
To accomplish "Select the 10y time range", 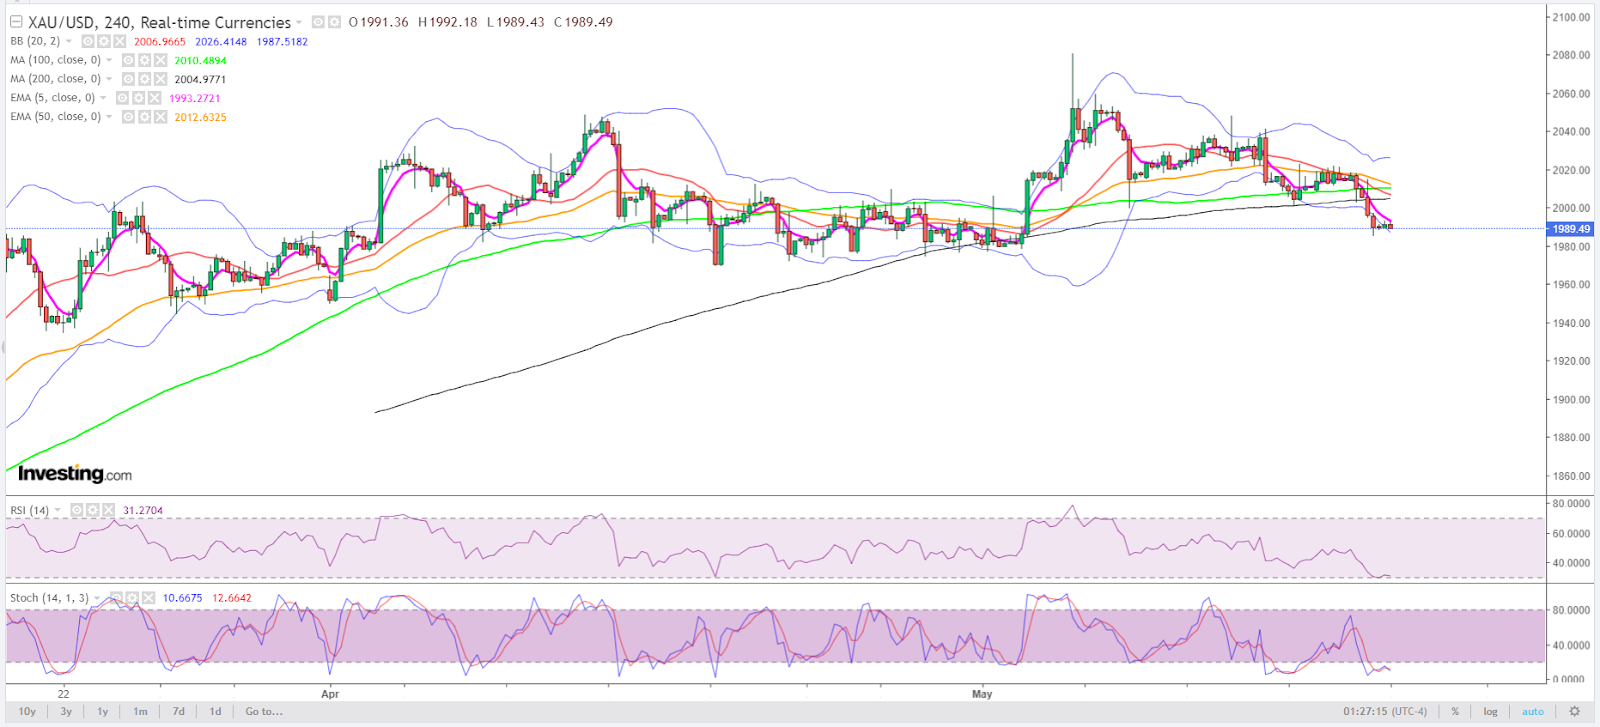I will (27, 712).
